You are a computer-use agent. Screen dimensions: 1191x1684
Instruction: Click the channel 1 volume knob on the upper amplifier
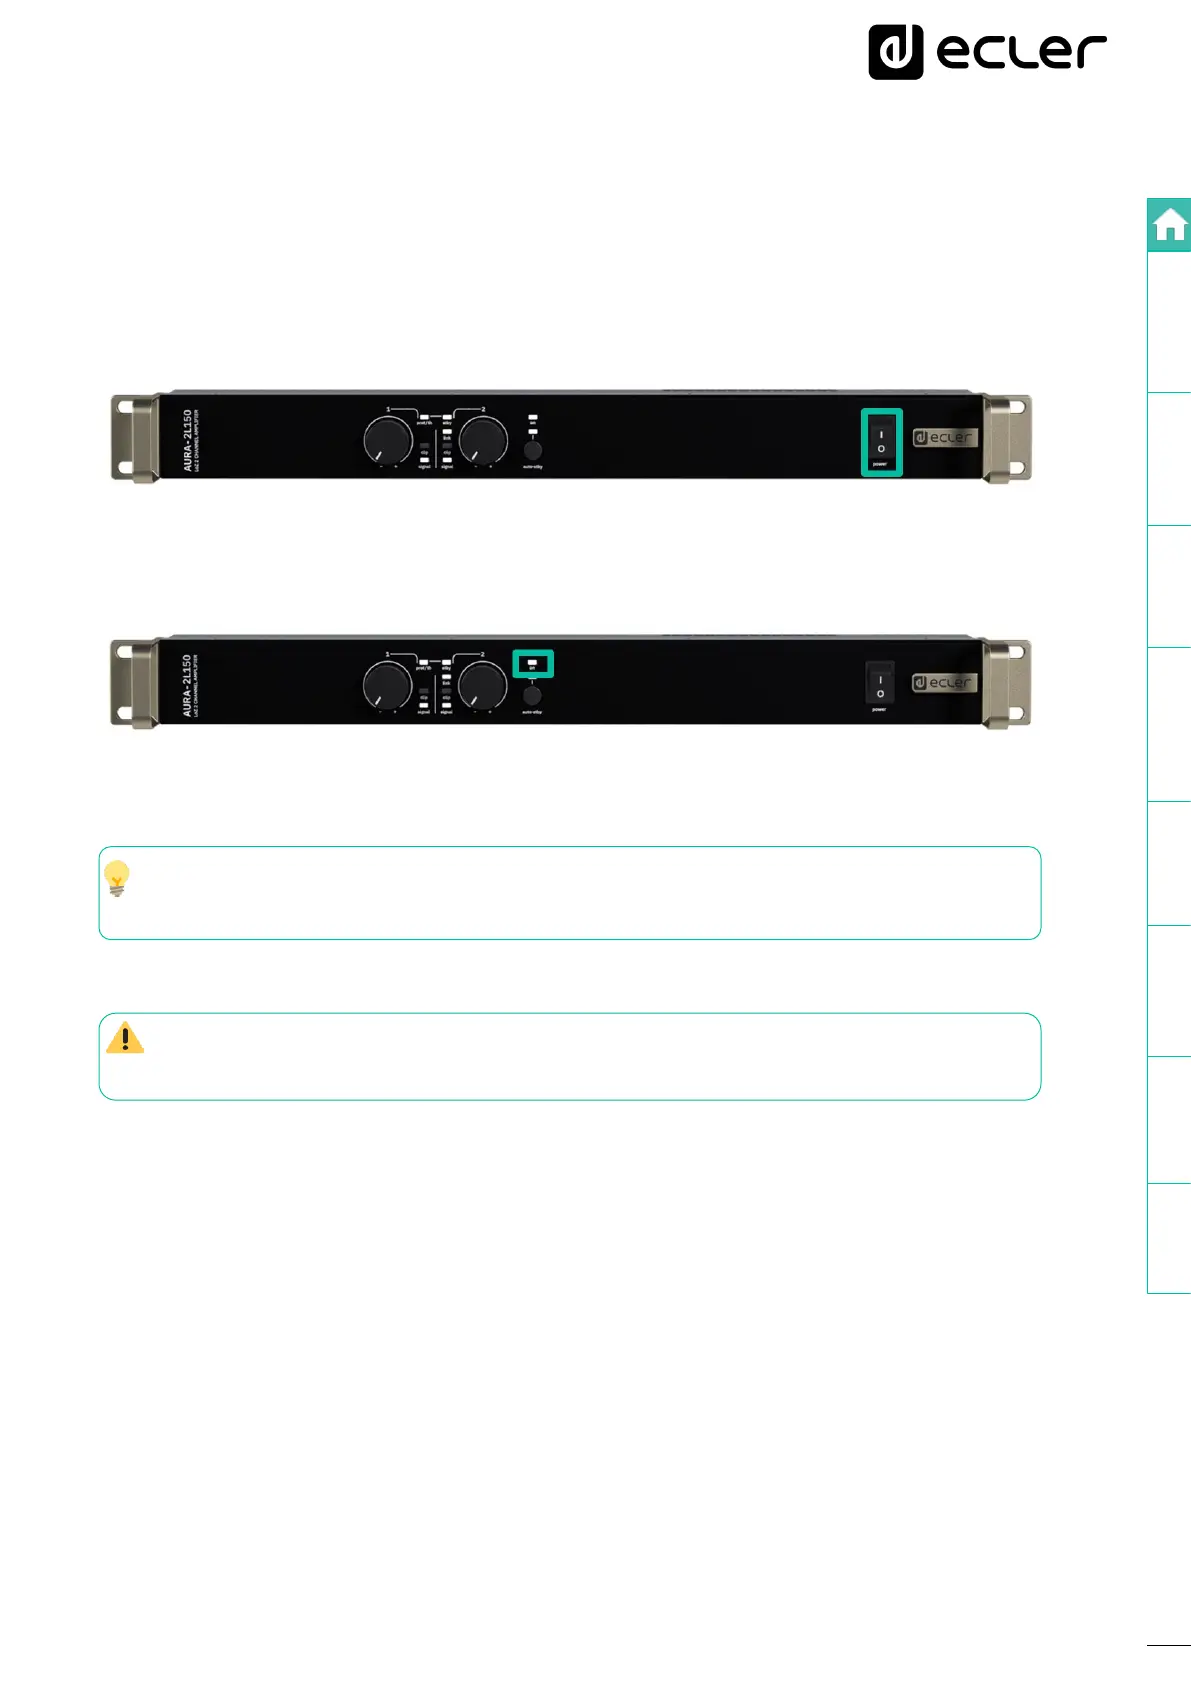pos(388,439)
